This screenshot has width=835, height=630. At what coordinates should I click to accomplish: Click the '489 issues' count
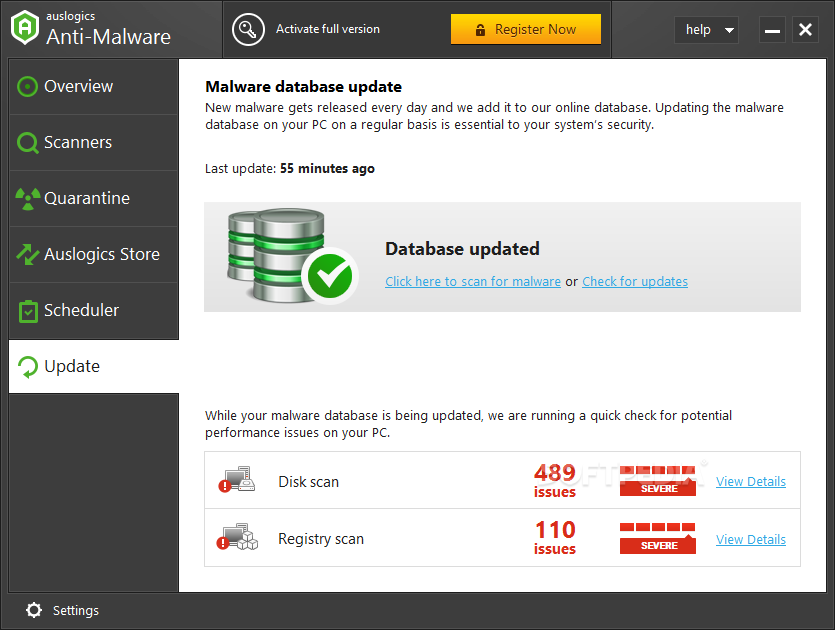555,480
